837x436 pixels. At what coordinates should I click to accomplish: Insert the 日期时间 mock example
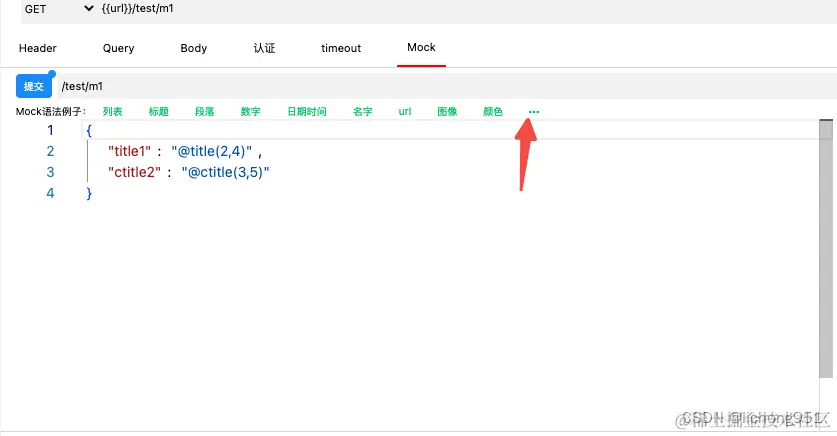(x=307, y=112)
